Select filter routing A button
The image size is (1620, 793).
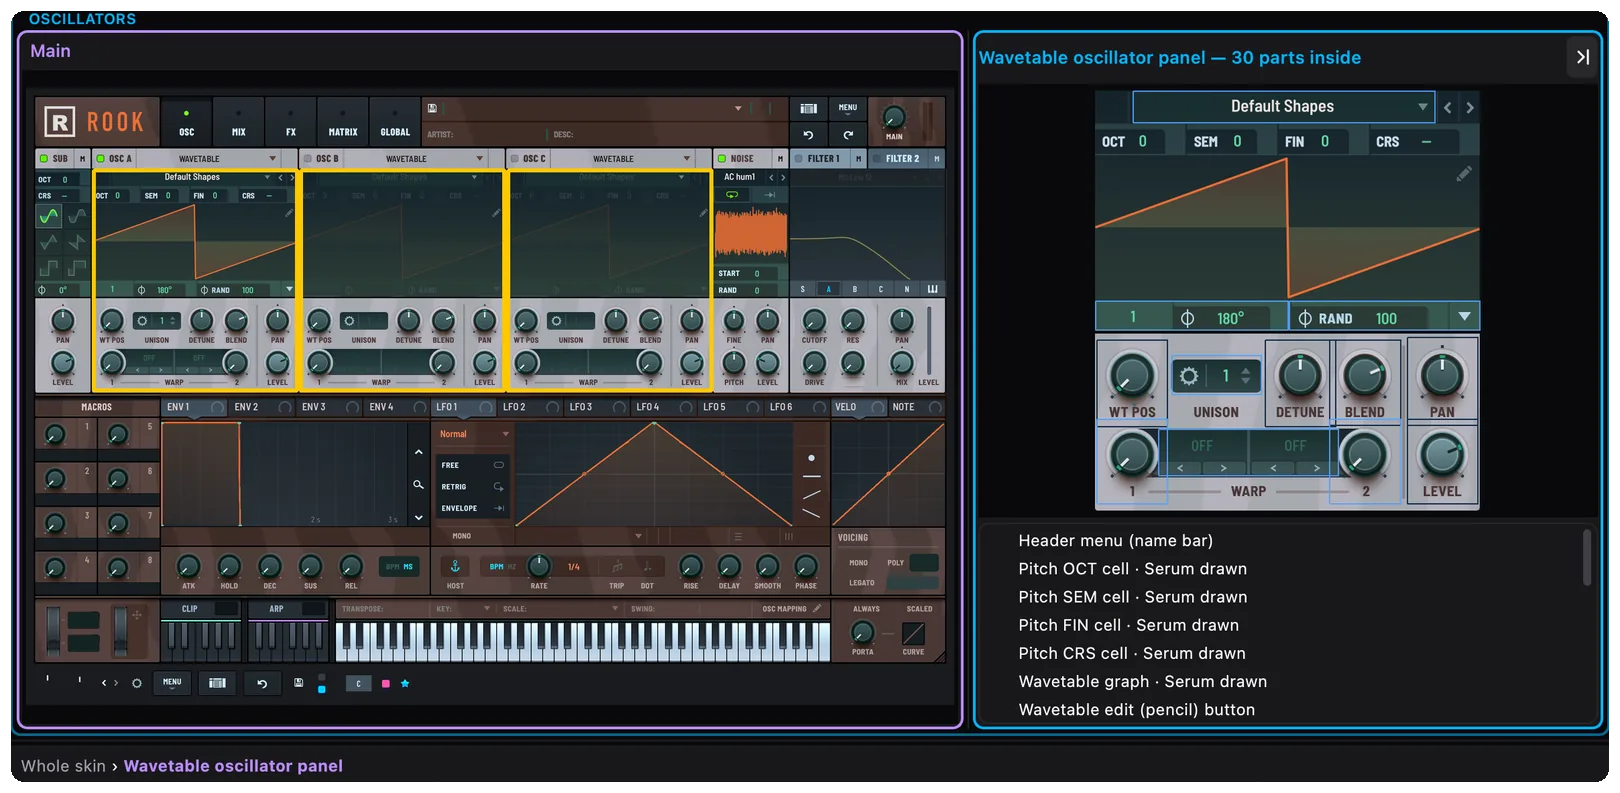tap(828, 289)
